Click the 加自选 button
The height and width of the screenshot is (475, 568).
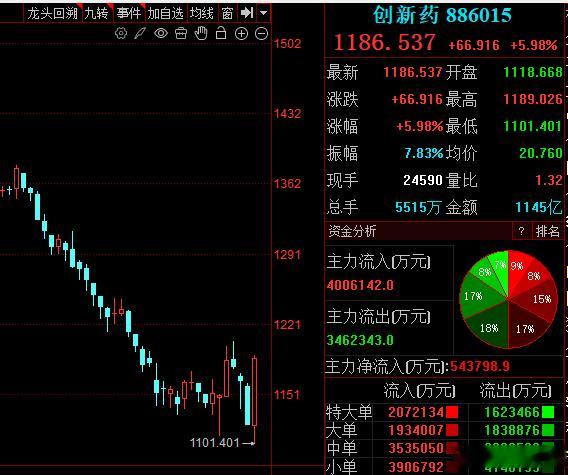click(x=165, y=14)
